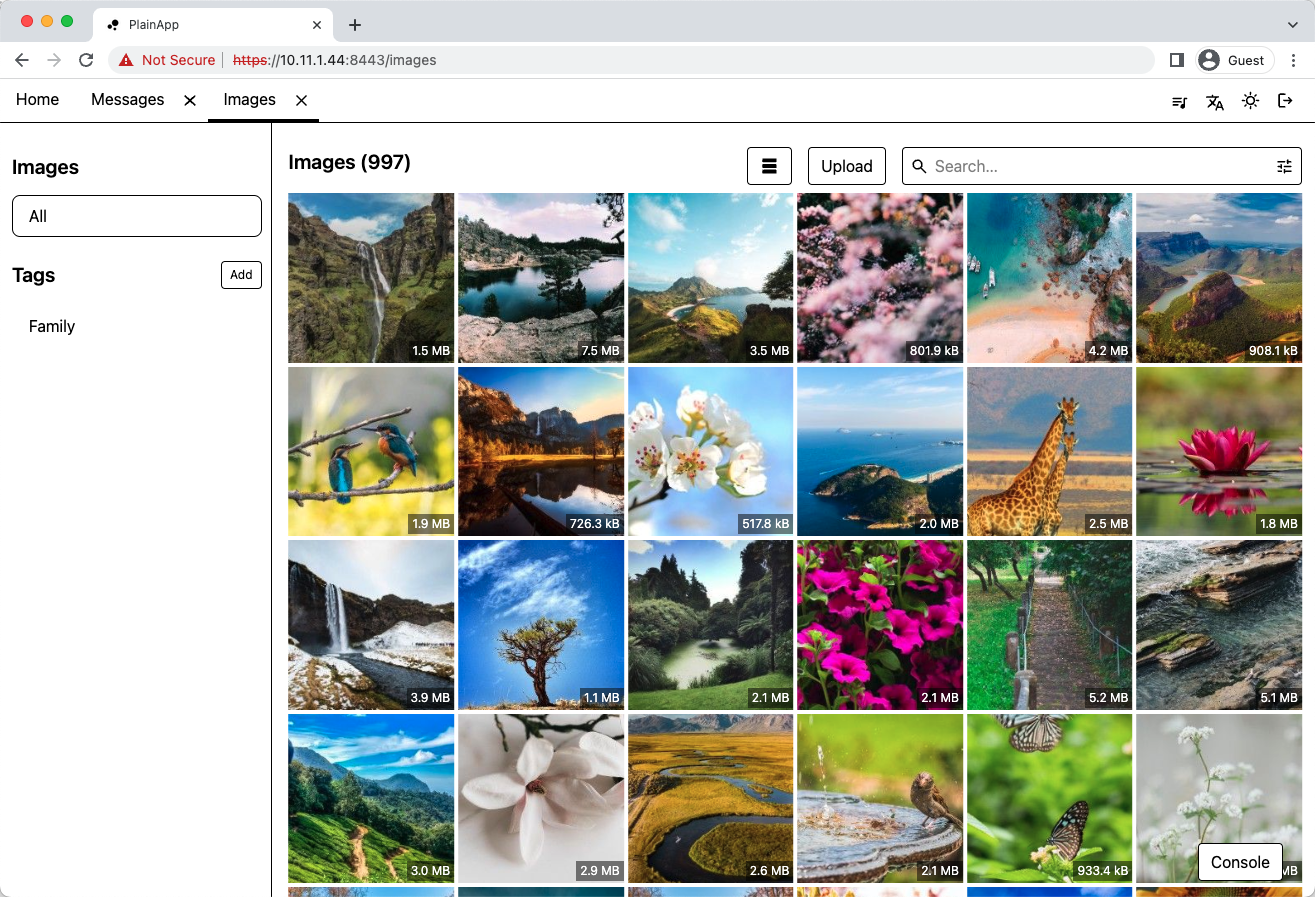Open the language translate icon
Screen dimensions: 1315x897
(1215, 101)
